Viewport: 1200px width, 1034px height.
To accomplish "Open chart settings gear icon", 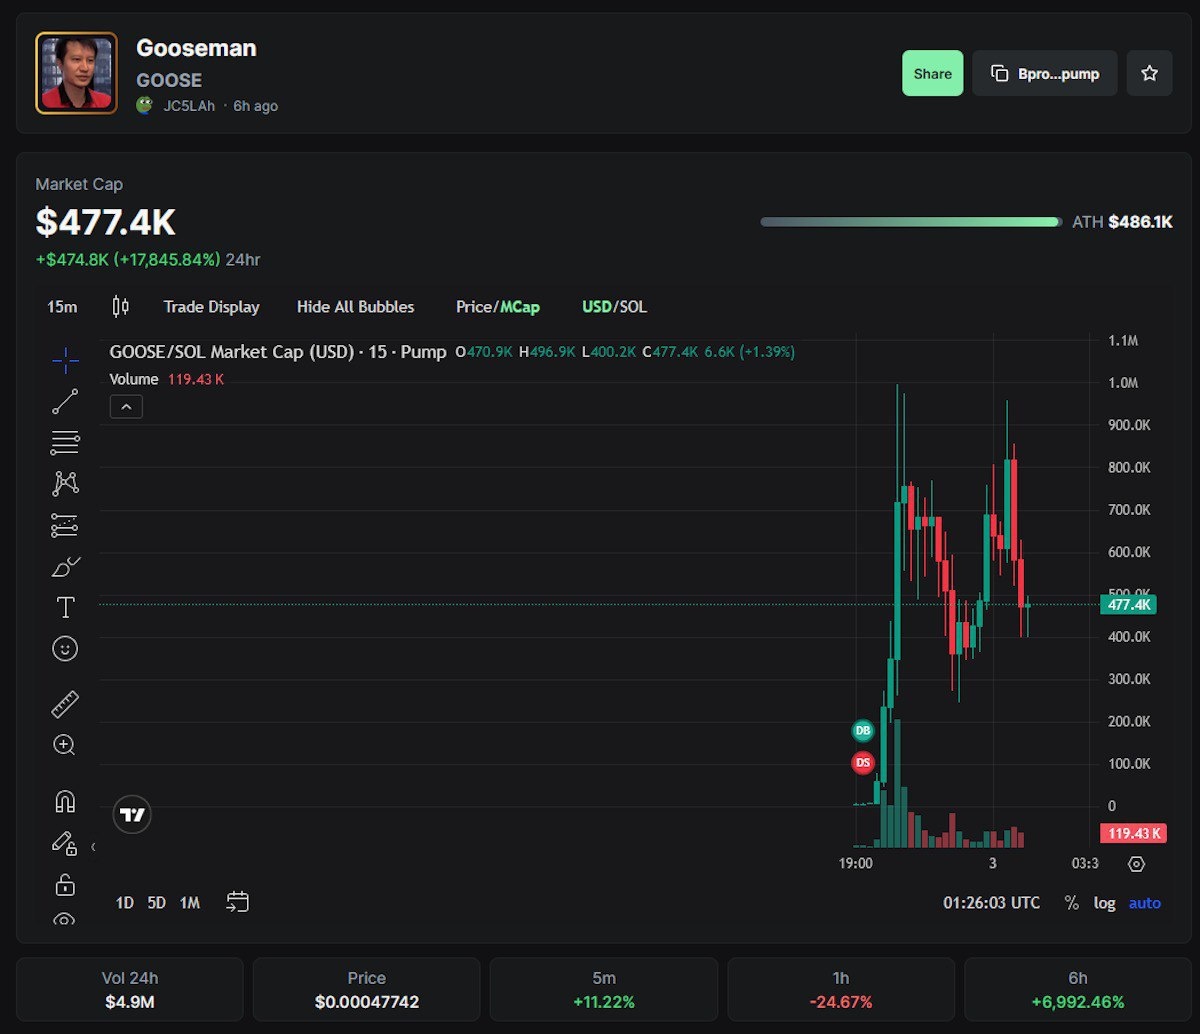I will click(x=1136, y=864).
